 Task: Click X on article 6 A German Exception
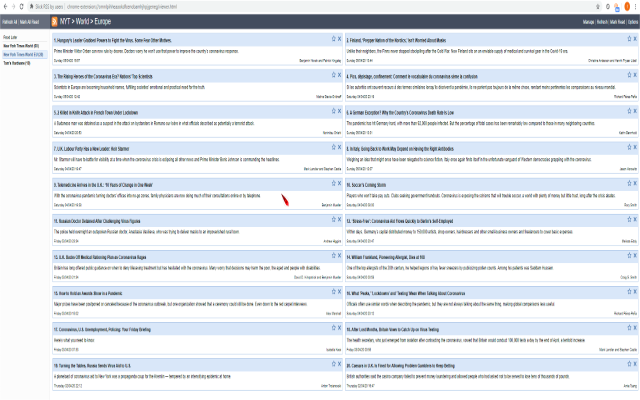coord(635,111)
